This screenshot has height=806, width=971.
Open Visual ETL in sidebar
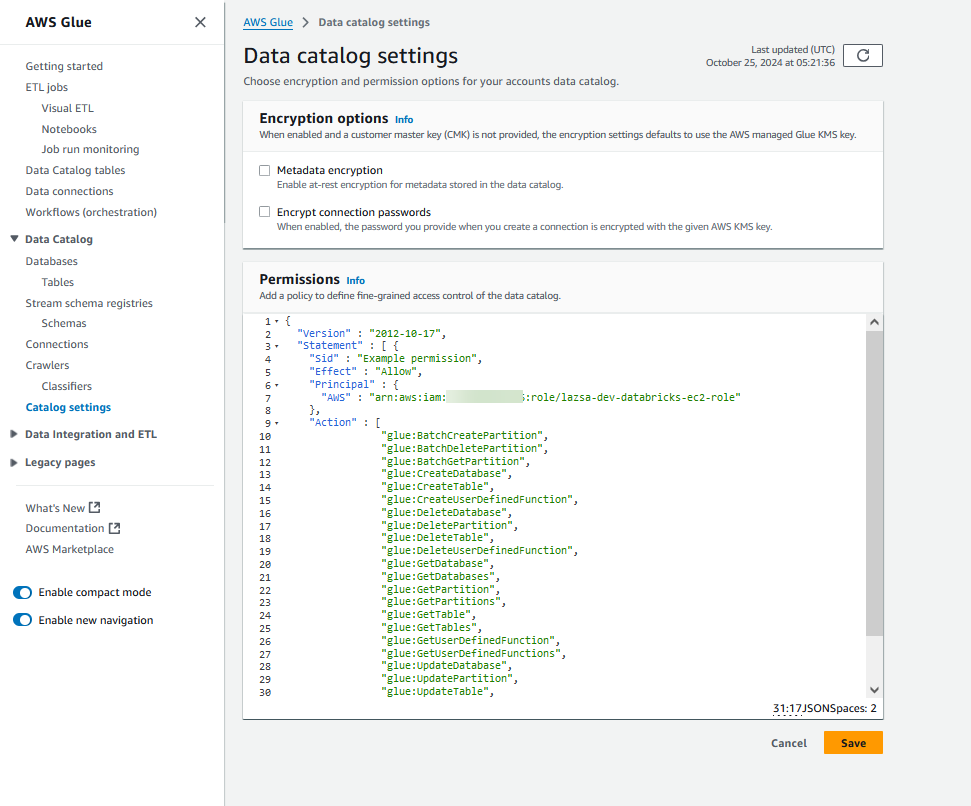point(67,108)
